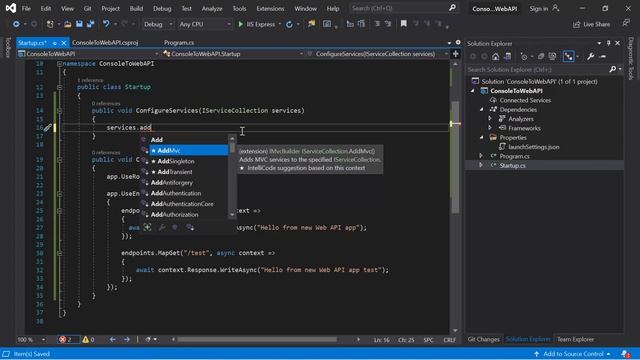
Task: Expand the Frameworks node
Action: pos(490,128)
